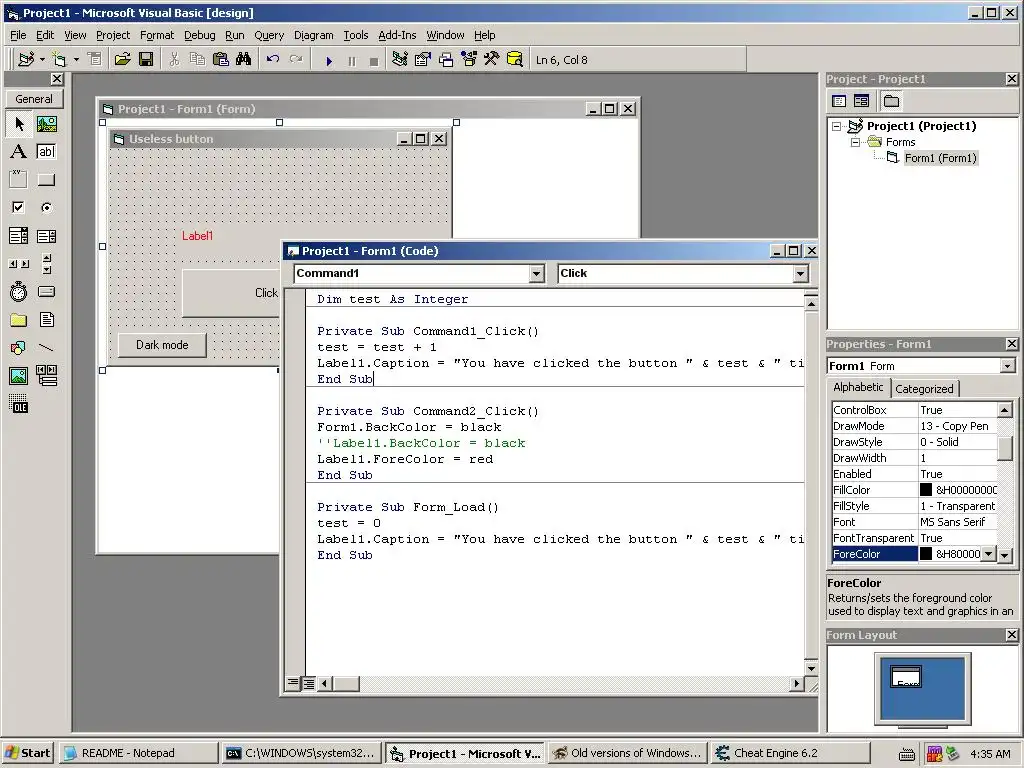Open the Command1 object dropdown in code window
Image resolution: width=1024 pixels, height=768 pixels.
click(536, 274)
